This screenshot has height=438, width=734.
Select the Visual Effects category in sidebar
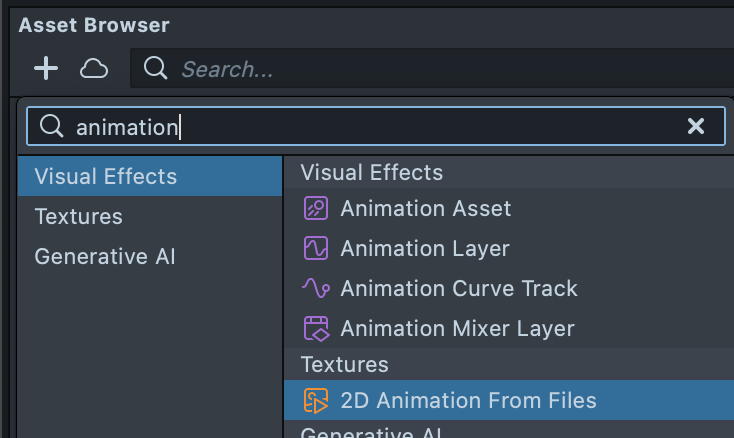click(105, 177)
